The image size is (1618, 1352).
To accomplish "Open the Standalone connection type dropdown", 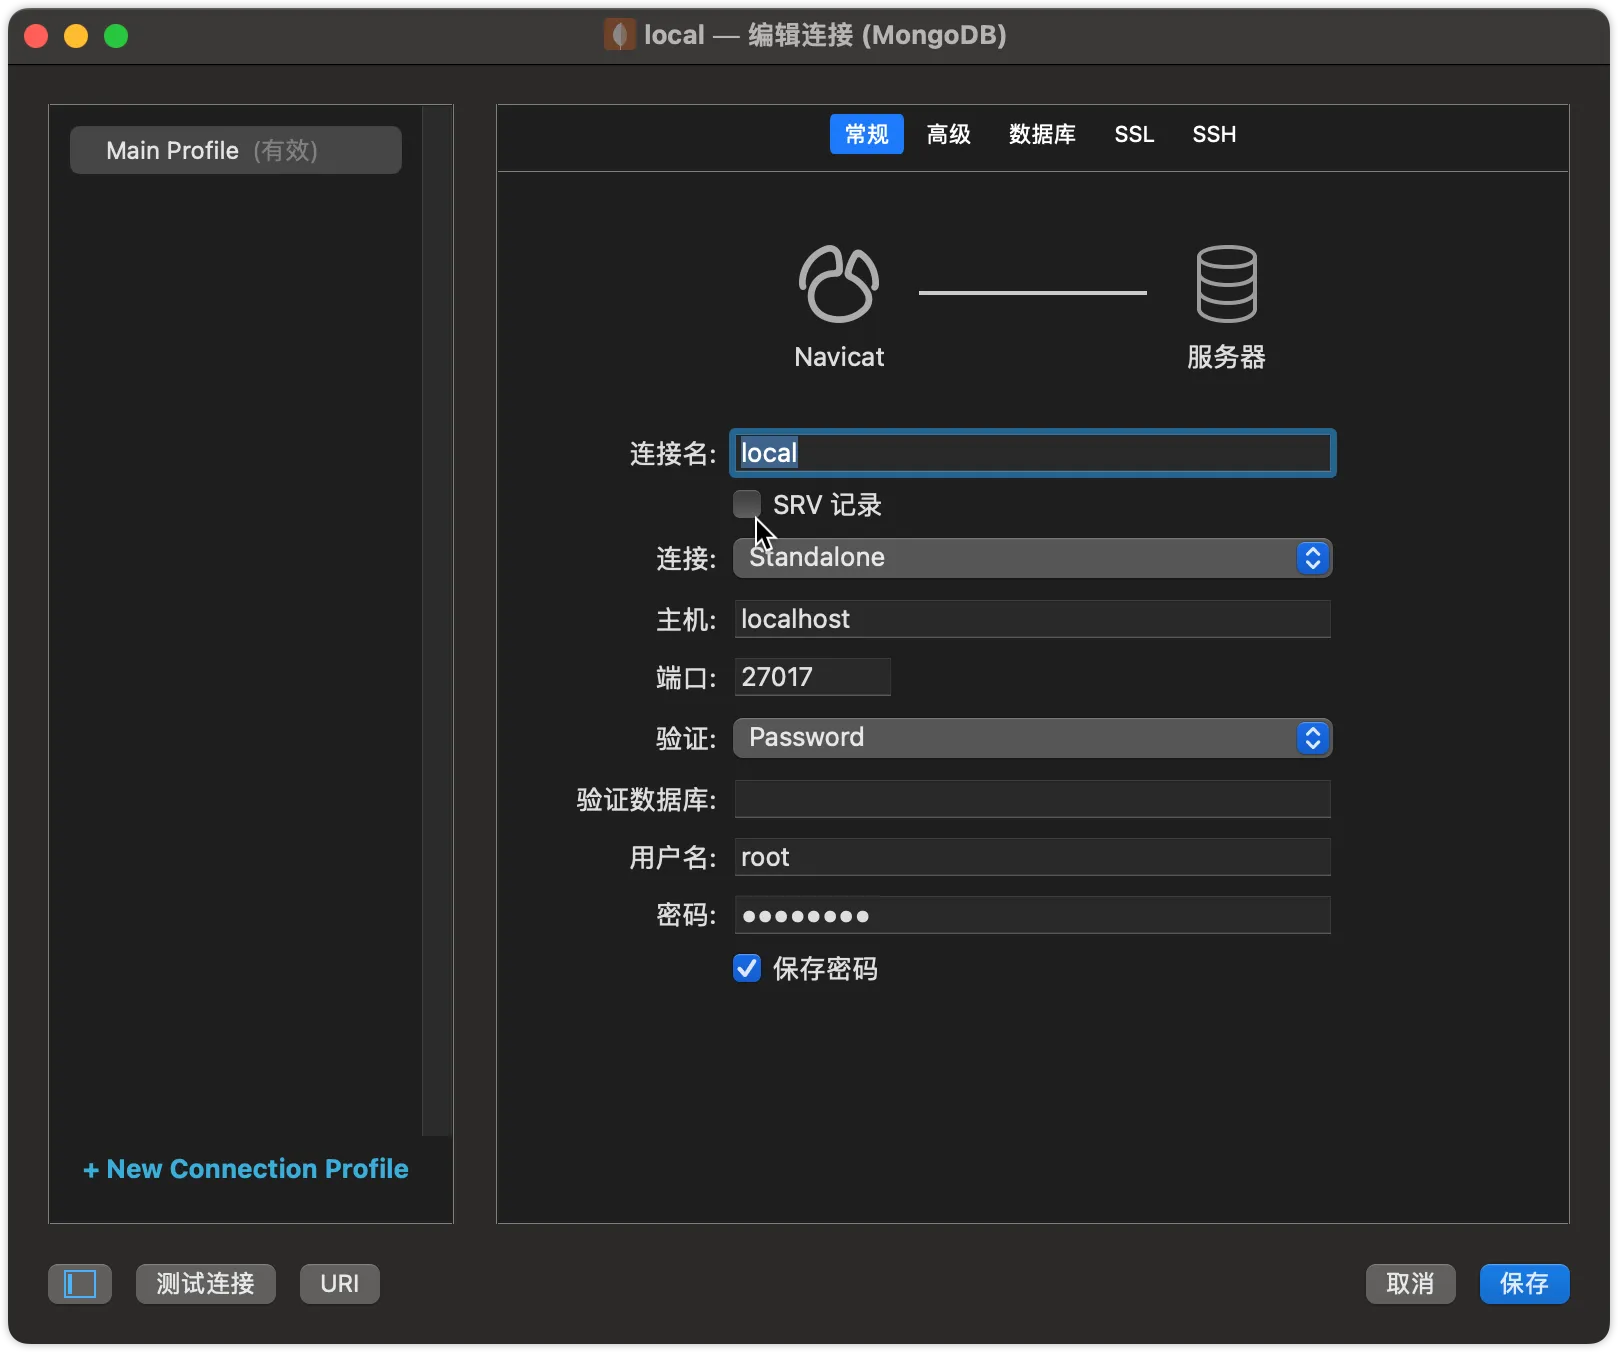I will click(x=1032, y=558).
